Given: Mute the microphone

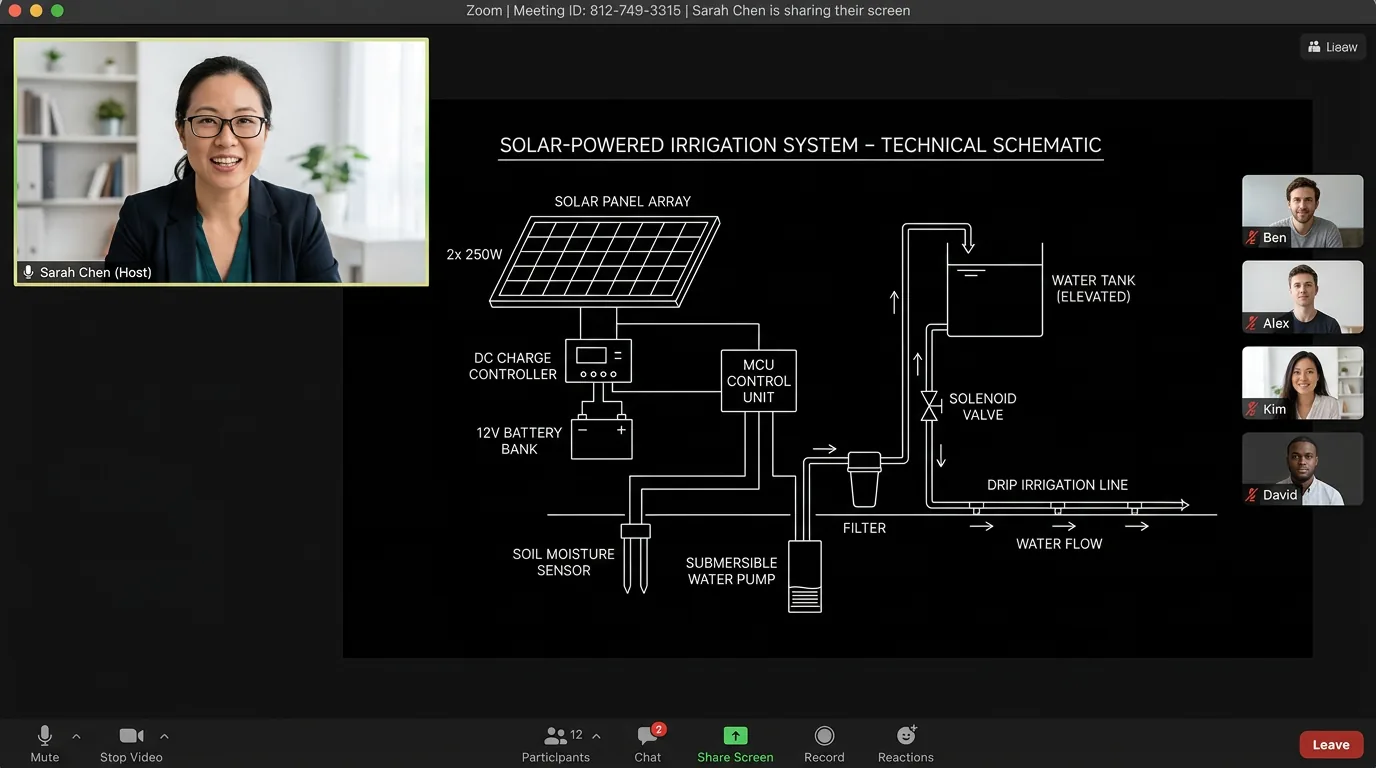Looking at the screenshot, I should (x=45, y=744).
